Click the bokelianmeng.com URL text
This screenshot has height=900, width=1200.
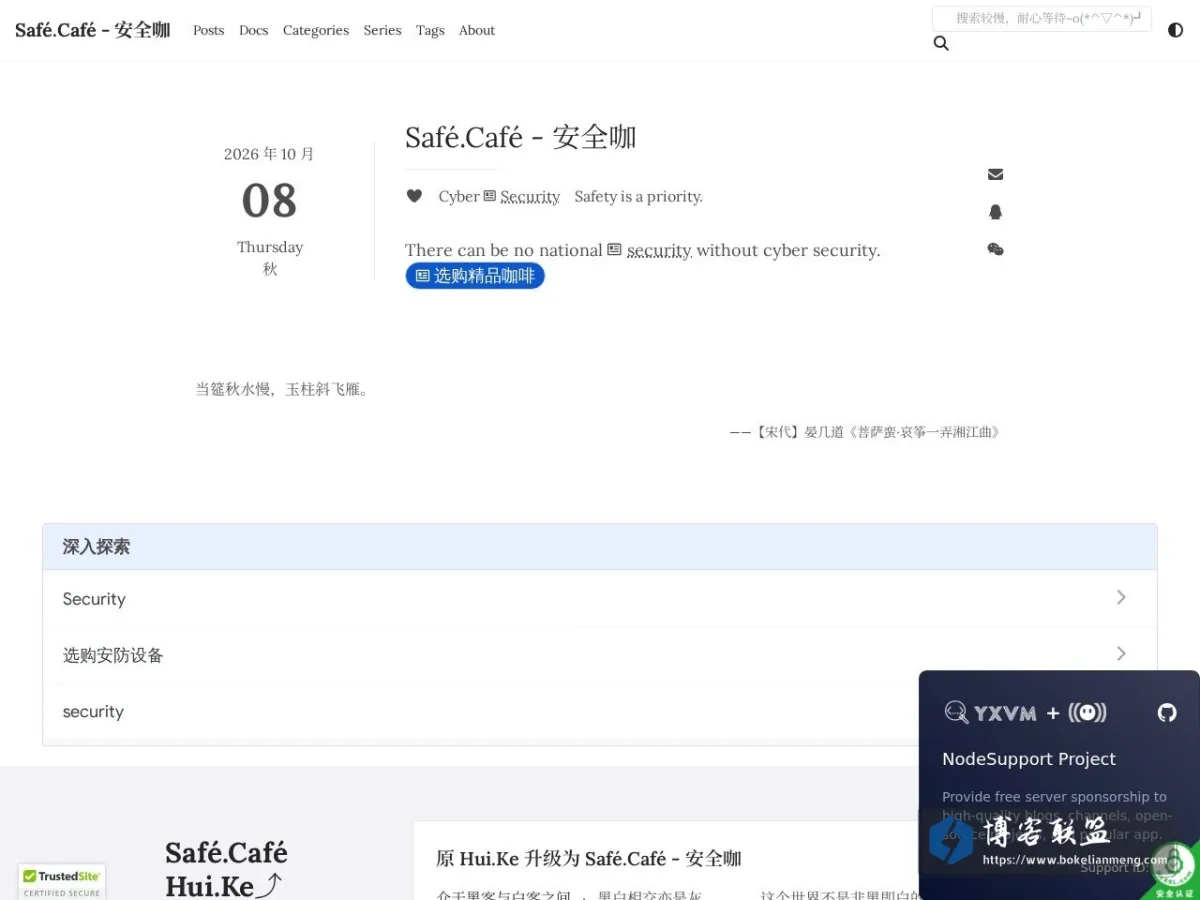(1075, 860)
